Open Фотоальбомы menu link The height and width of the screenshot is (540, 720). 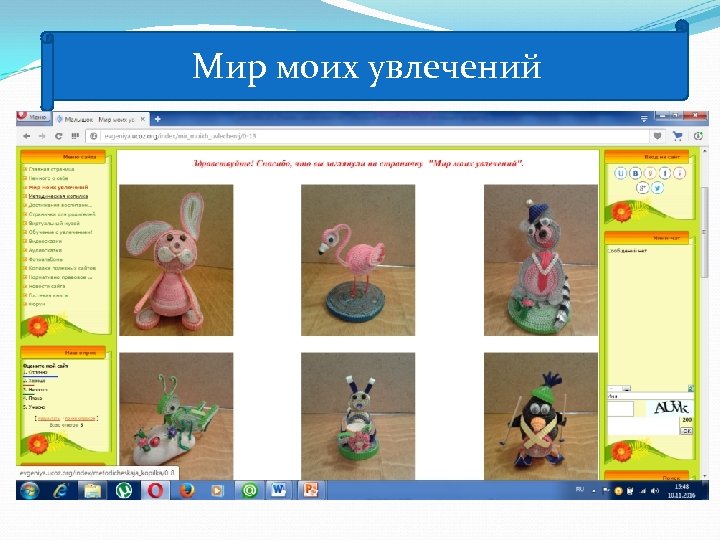tap(45, 259)
